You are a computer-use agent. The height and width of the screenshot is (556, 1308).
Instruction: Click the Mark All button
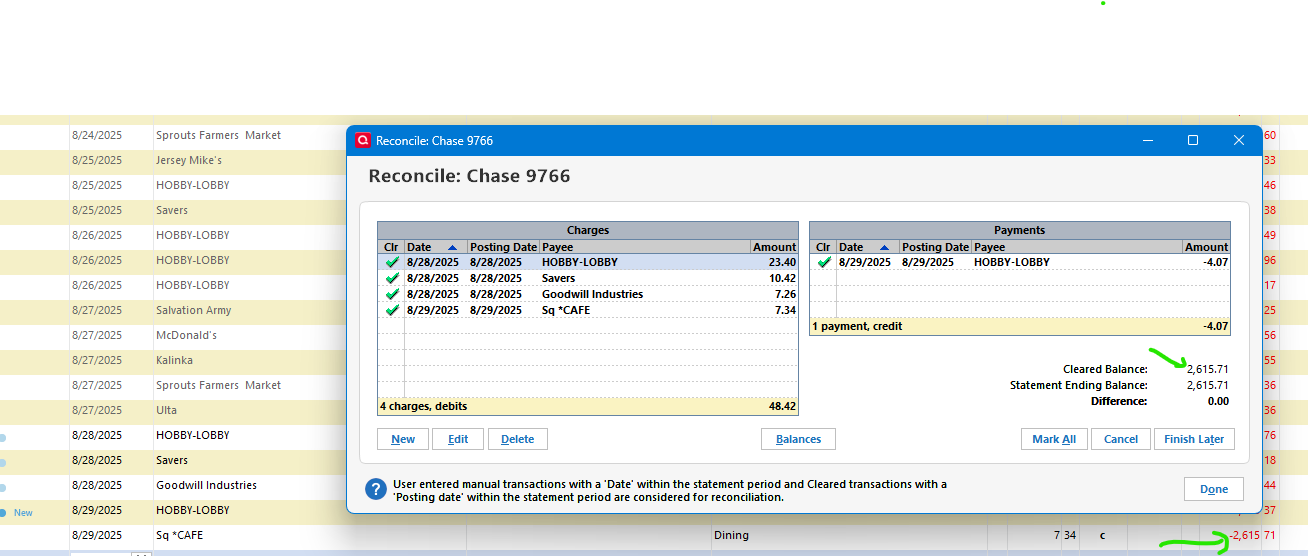pyautogui.click(x=1054, y=439)
